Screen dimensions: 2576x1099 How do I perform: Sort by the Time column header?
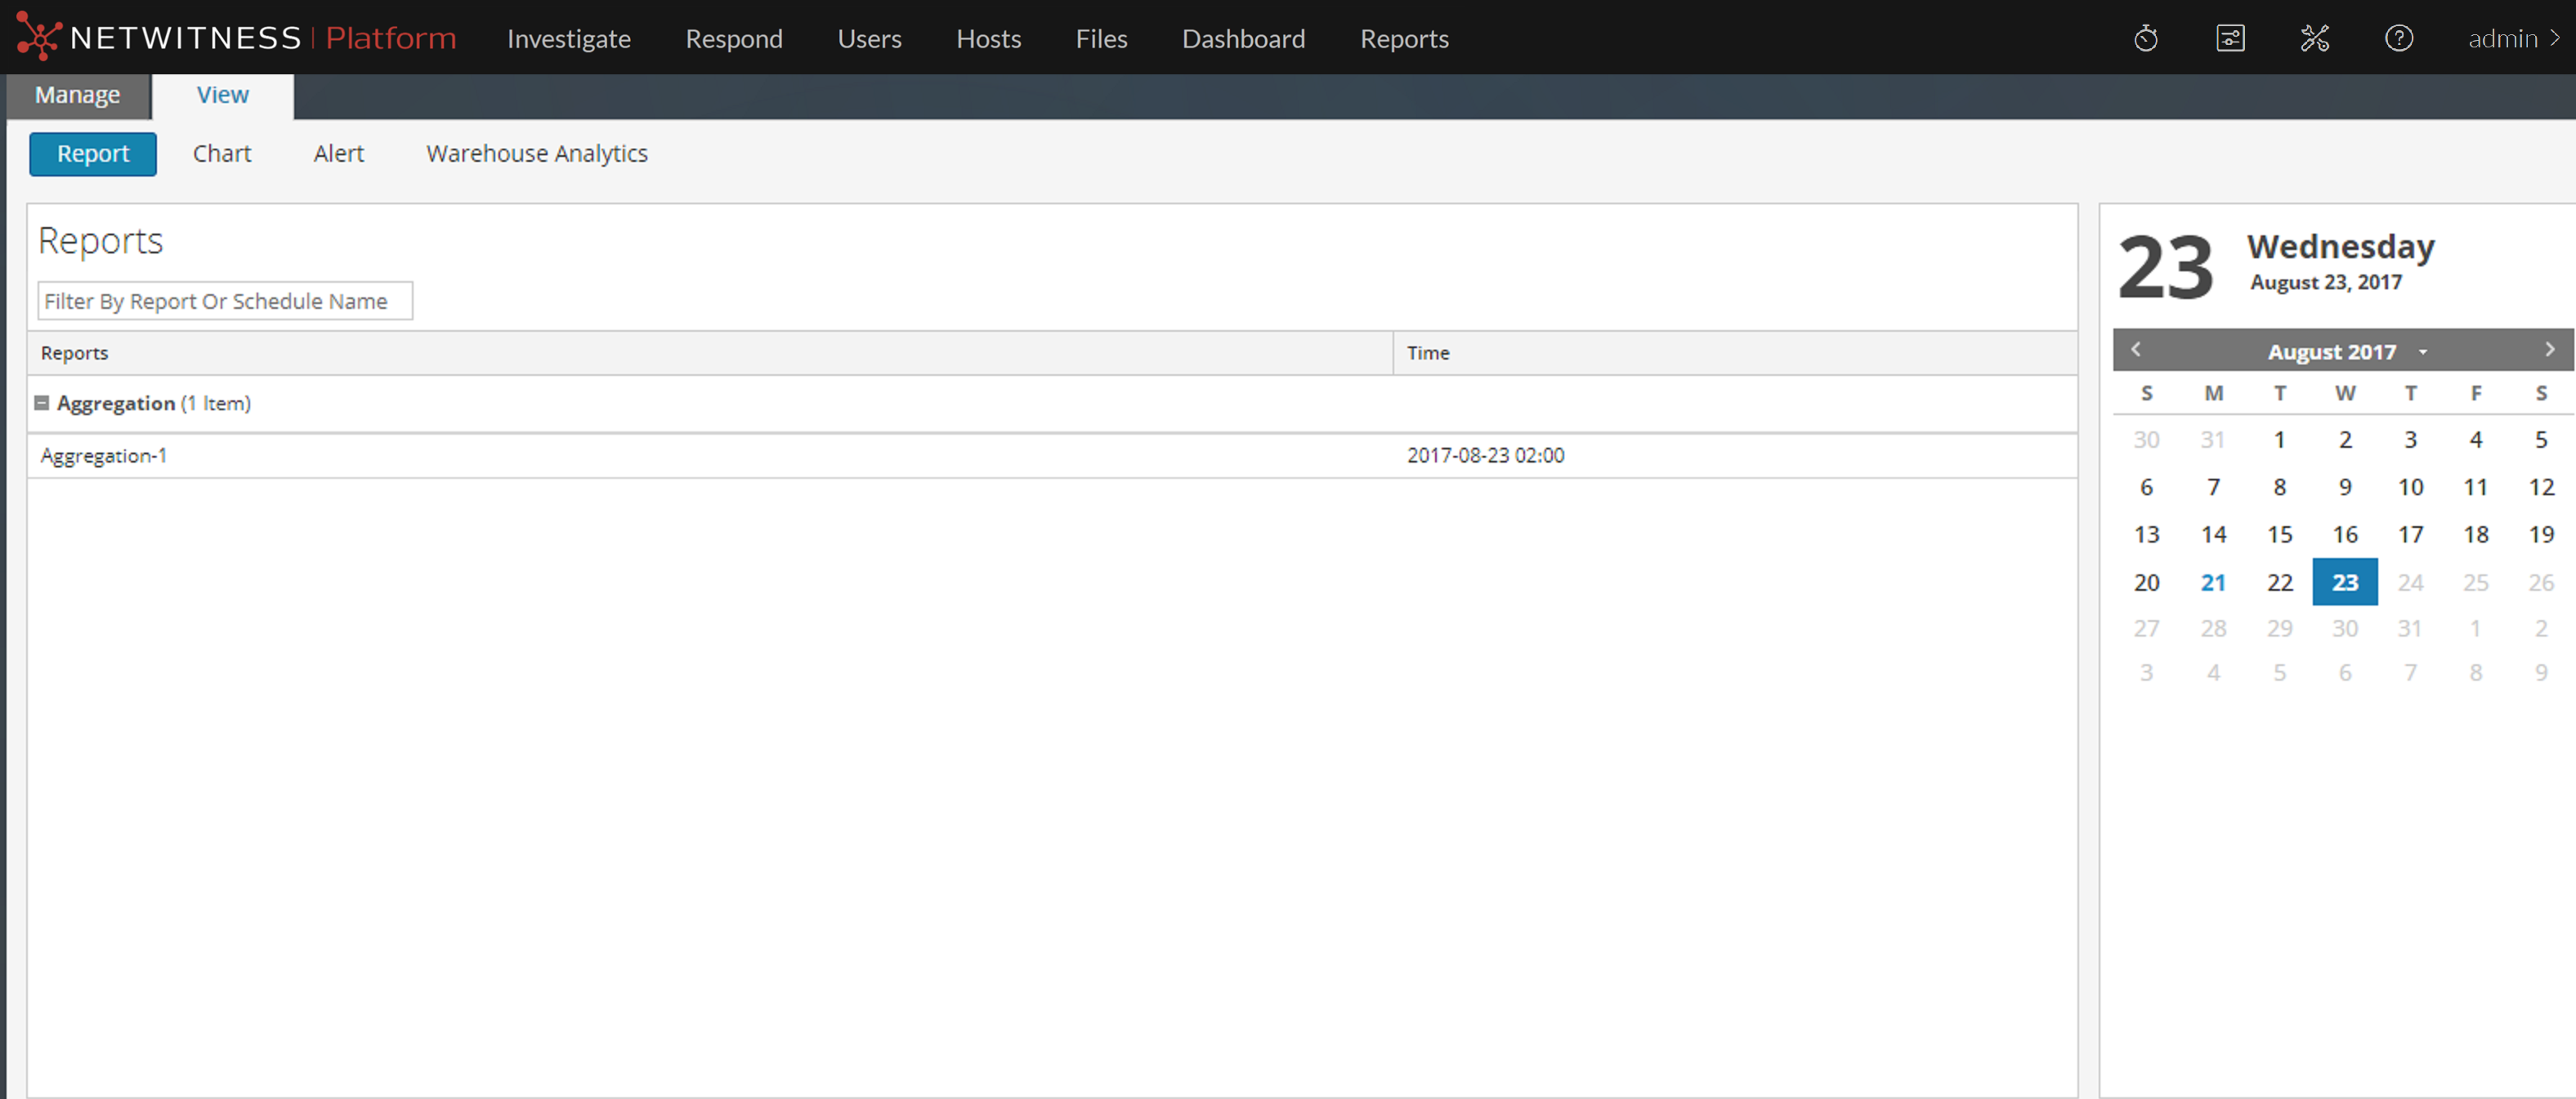(x=1427, y=353)
